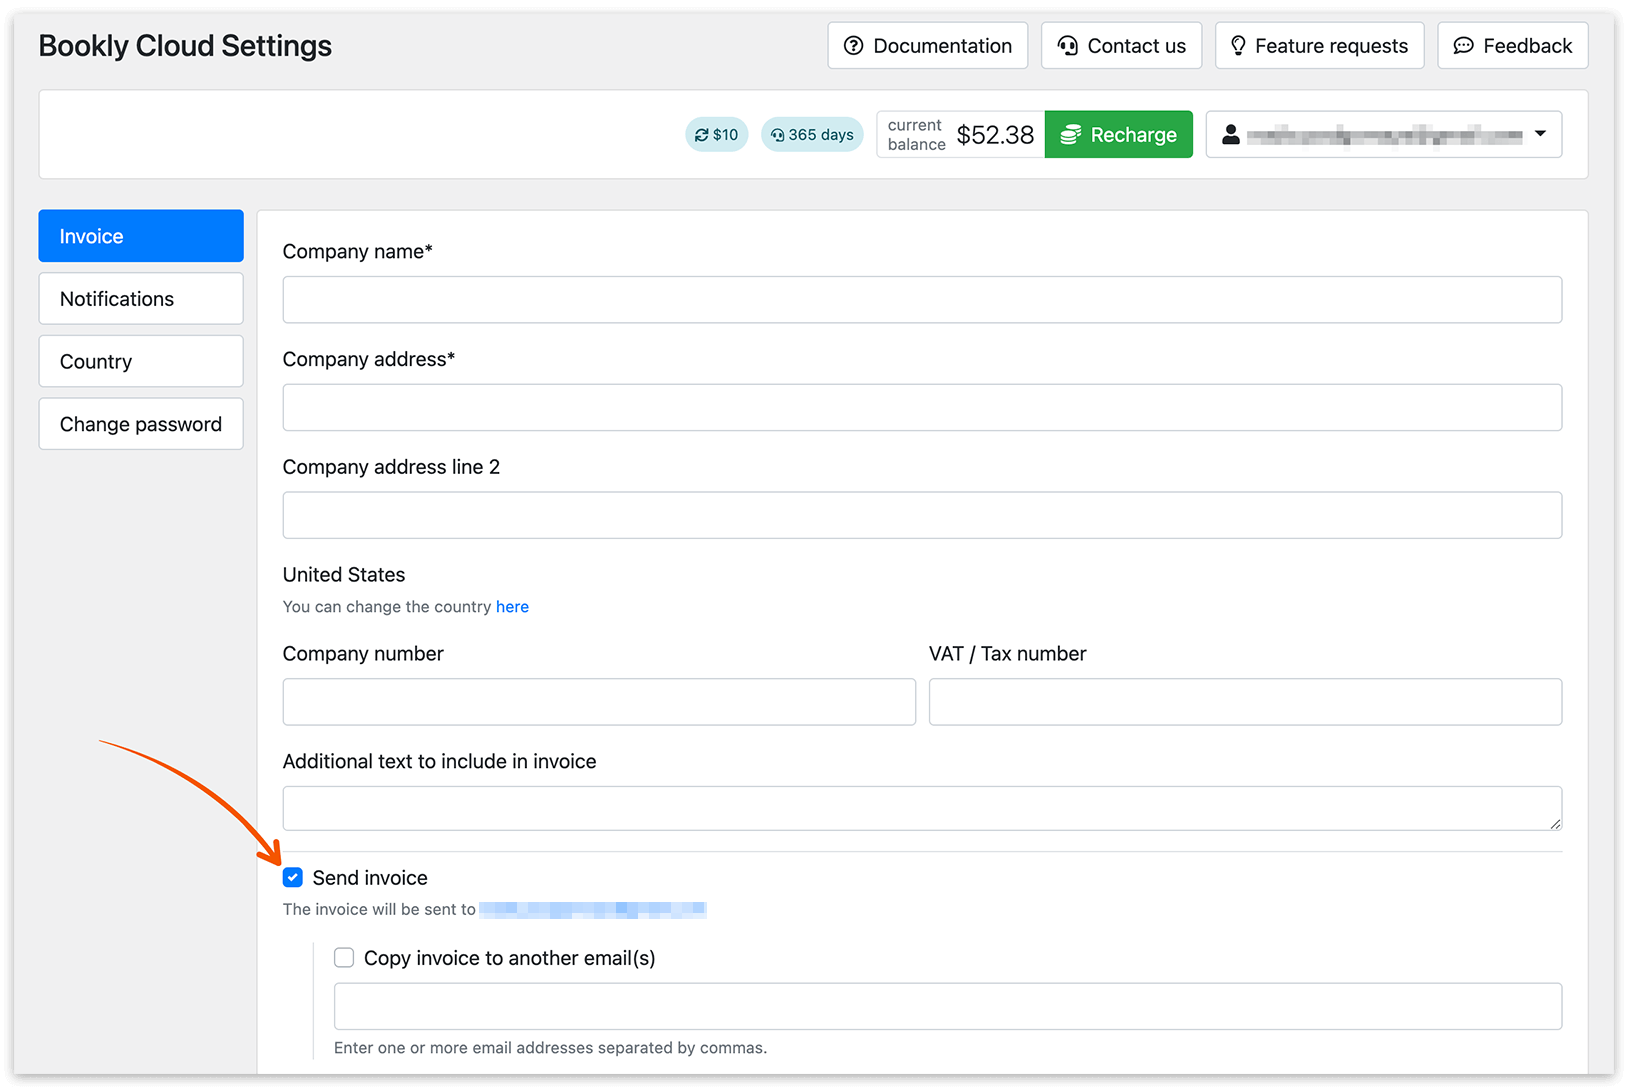Open the Documentation button
1628x1088 pixels.
tap(927, 46)
